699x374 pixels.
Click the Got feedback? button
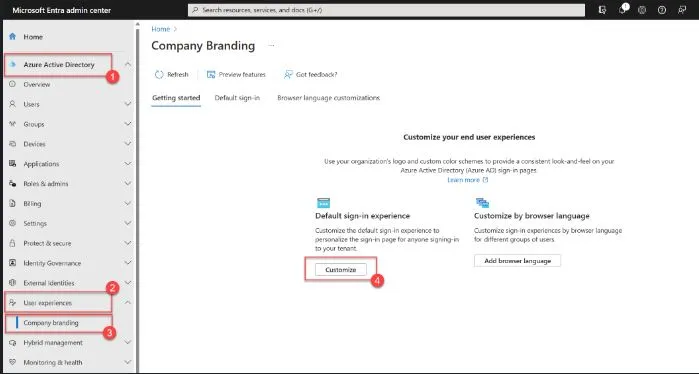click(311, 74)
